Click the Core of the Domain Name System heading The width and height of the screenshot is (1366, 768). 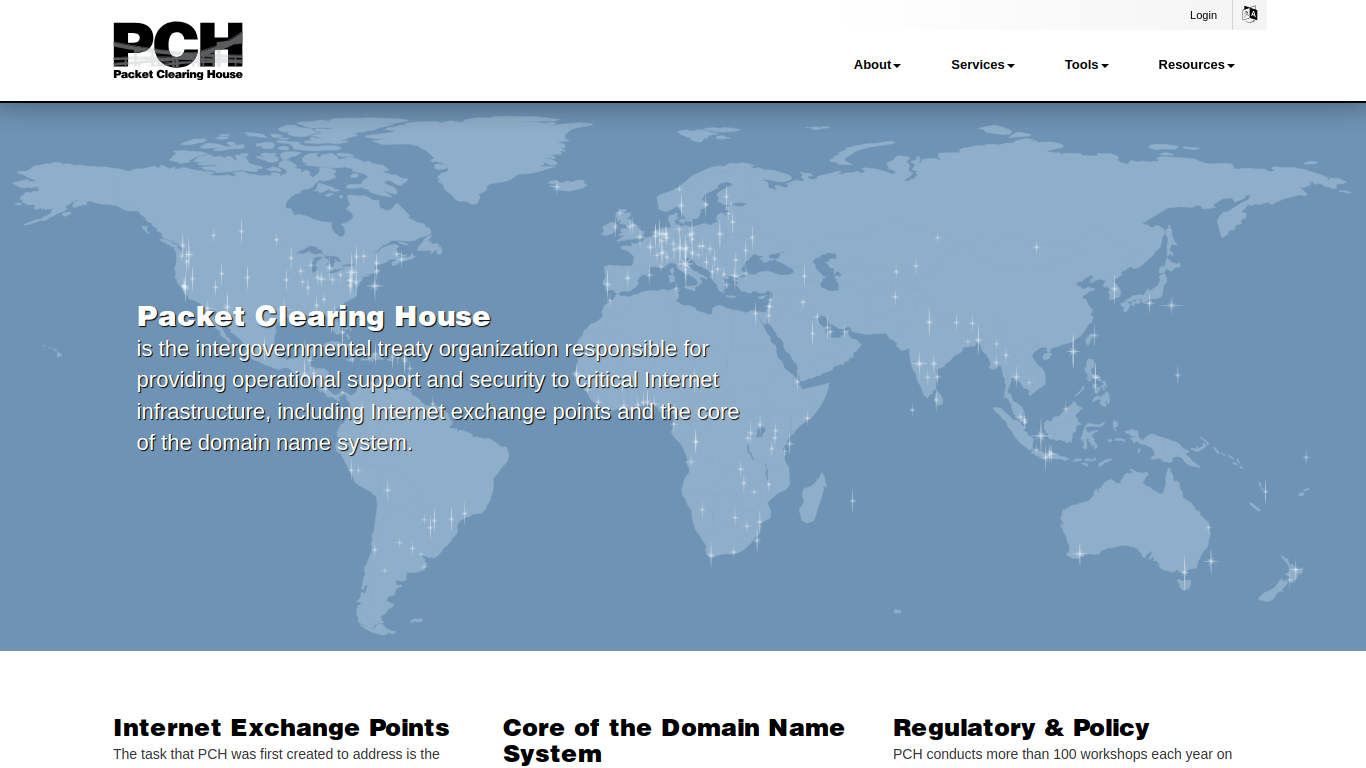coord(674,741)
